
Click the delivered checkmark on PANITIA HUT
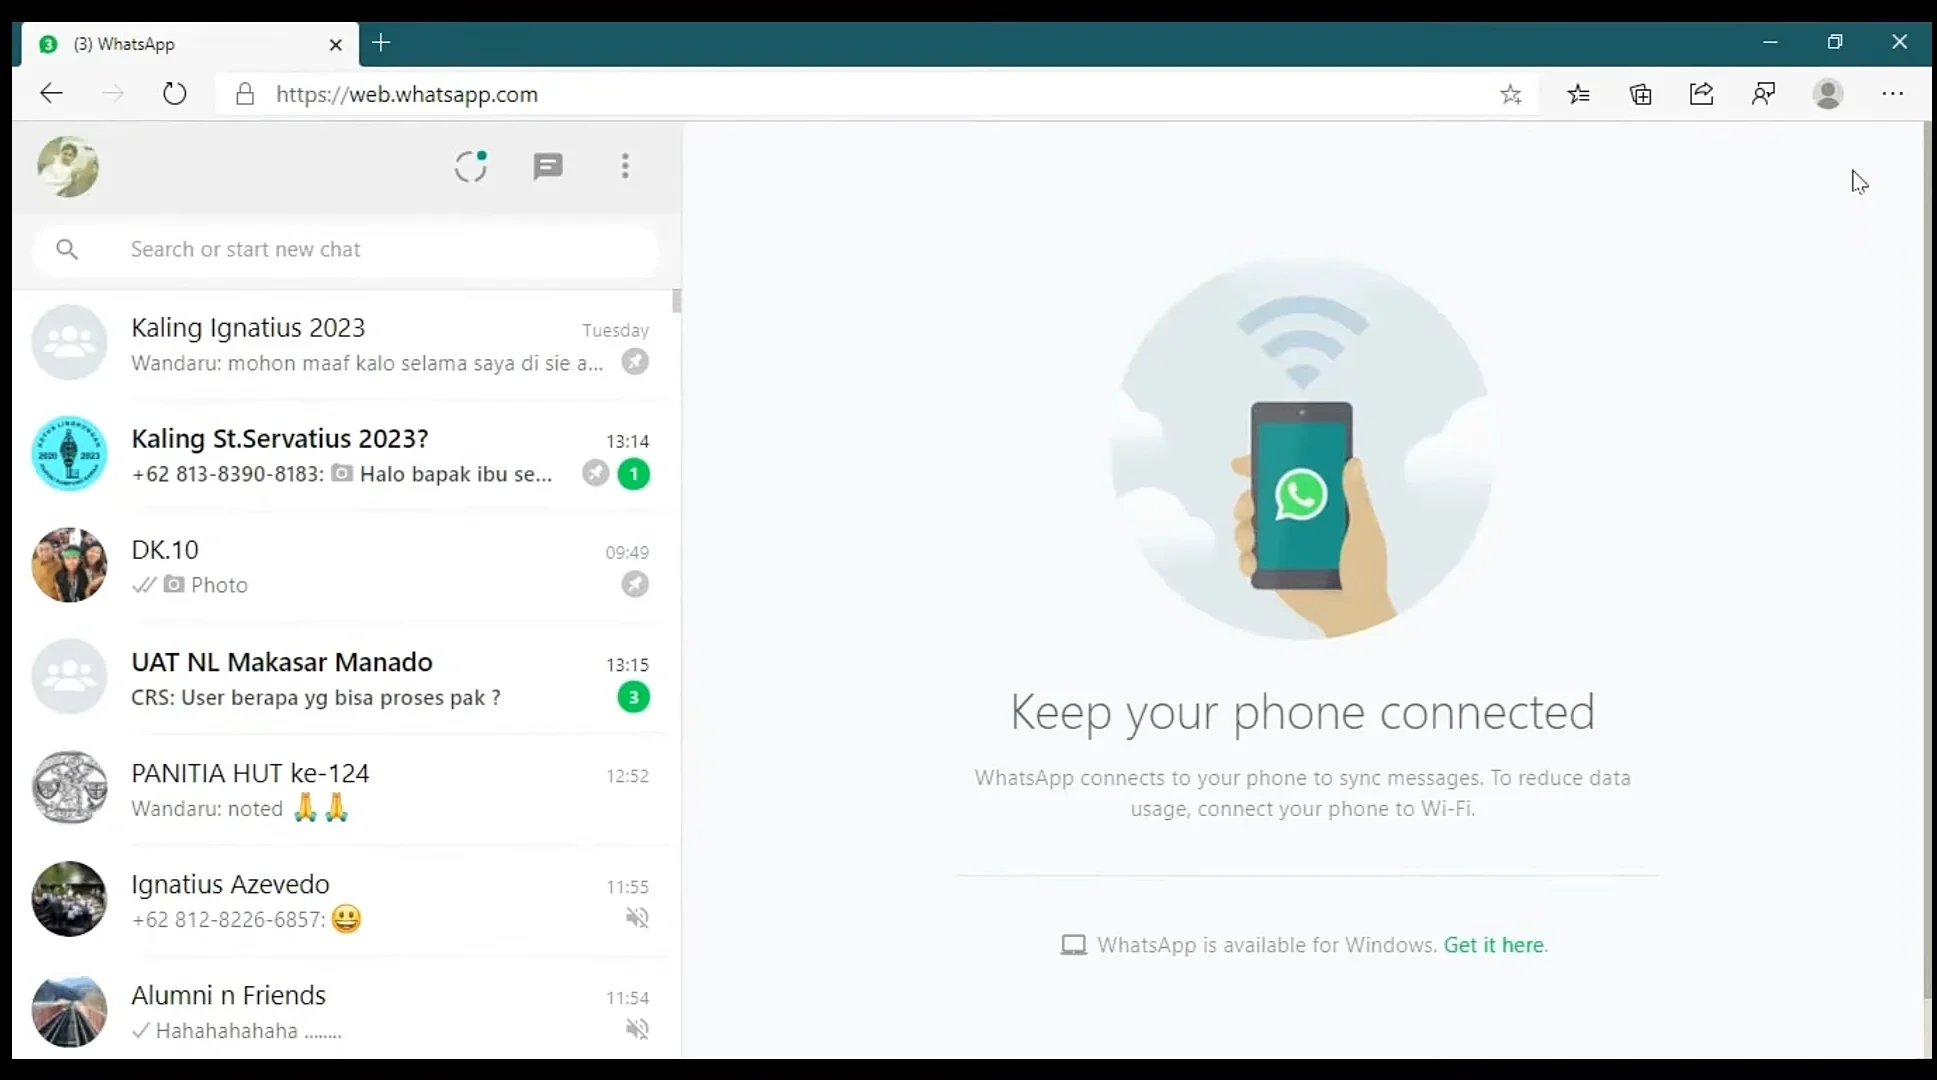142,809
